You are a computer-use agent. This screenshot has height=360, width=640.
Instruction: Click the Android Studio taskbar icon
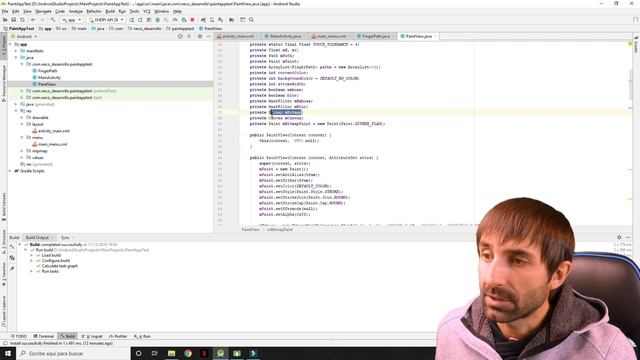(220, 353)
